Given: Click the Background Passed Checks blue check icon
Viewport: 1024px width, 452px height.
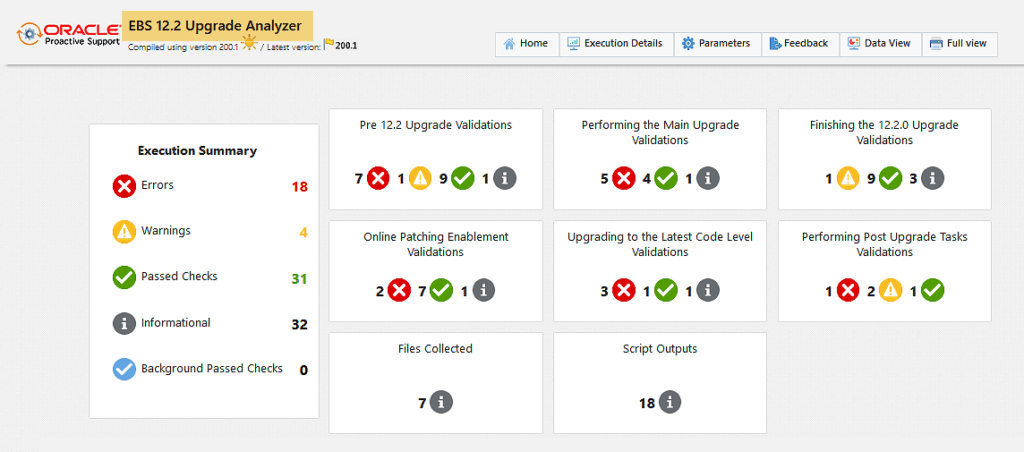Looking at the screenshot, I should [x=124, y=368].
